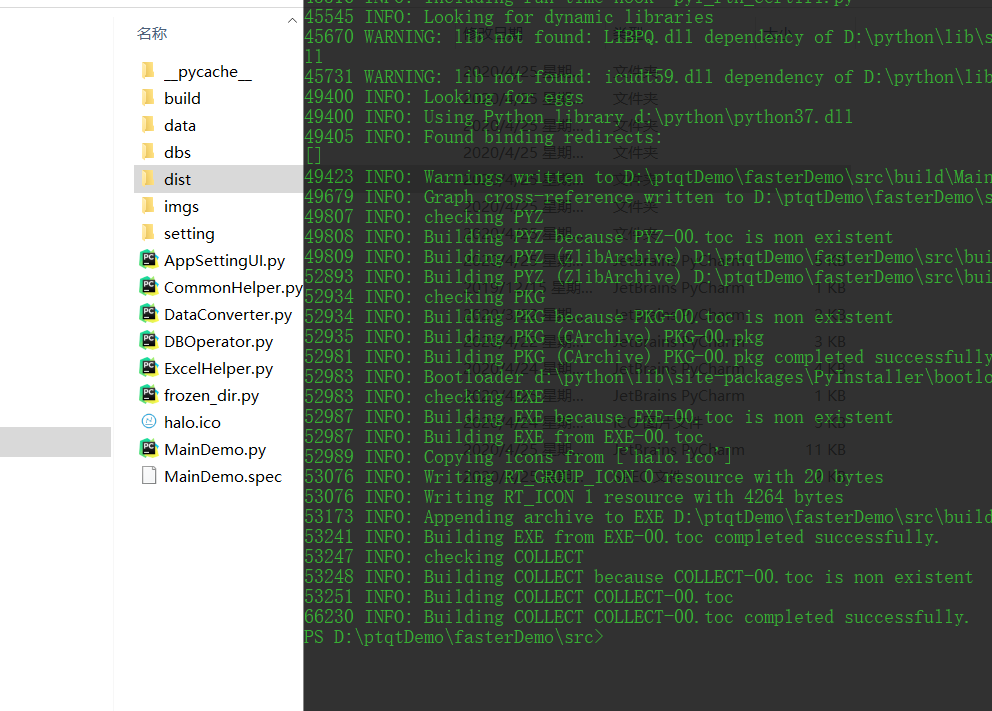Click the PyCharm icon of MainDemo.py
The image size is (992, 711).
coord(149,448)
